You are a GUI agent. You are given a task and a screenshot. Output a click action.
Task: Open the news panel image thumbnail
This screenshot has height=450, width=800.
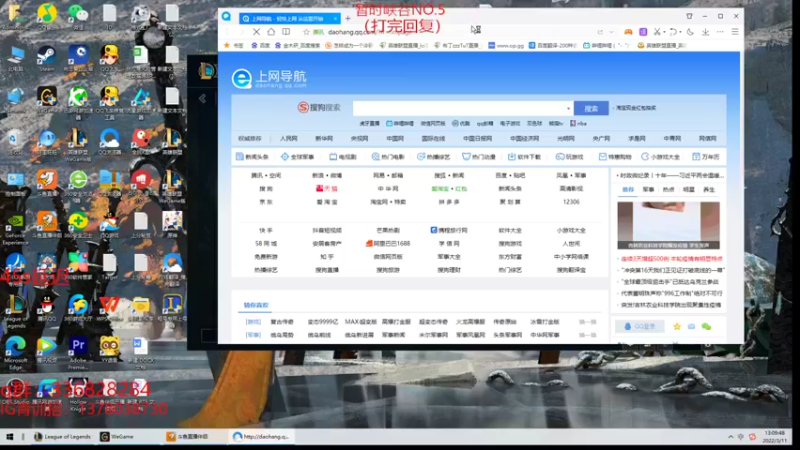click(x=668, y=225)
